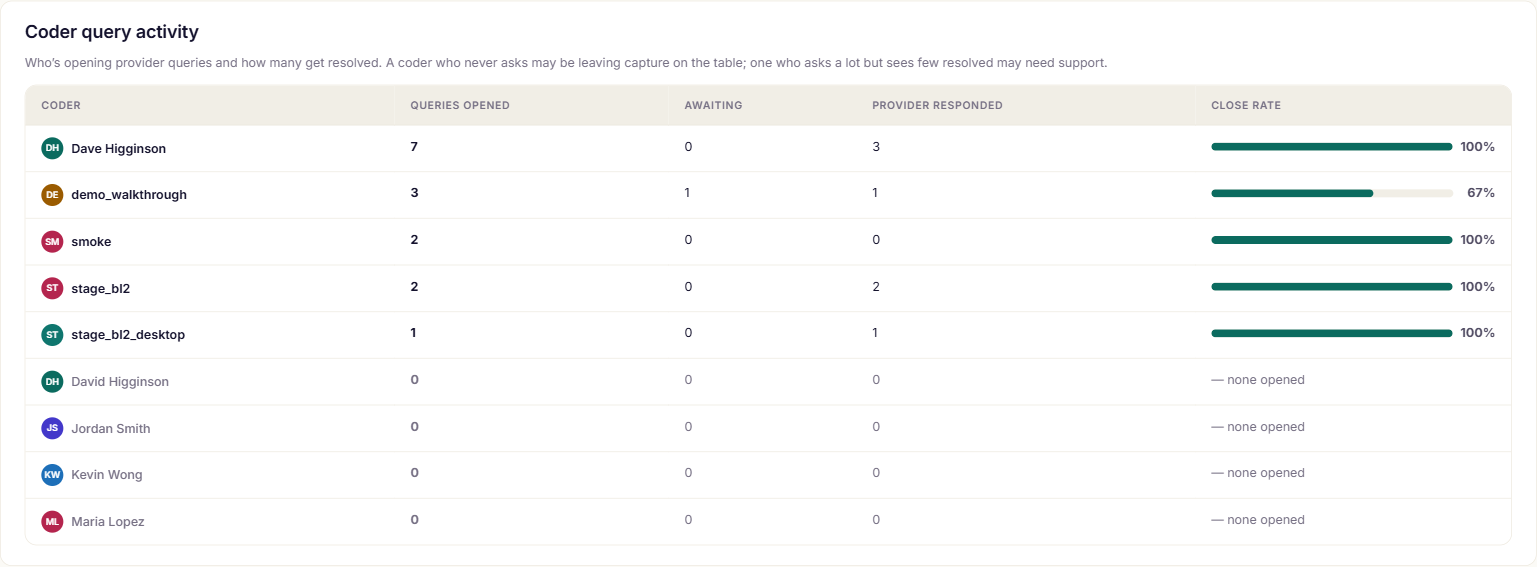Click the ST avatar beside stage_bl2_desktop
Image resolution: width=1537 pixels, height=567 pixels.
point(52,335)
